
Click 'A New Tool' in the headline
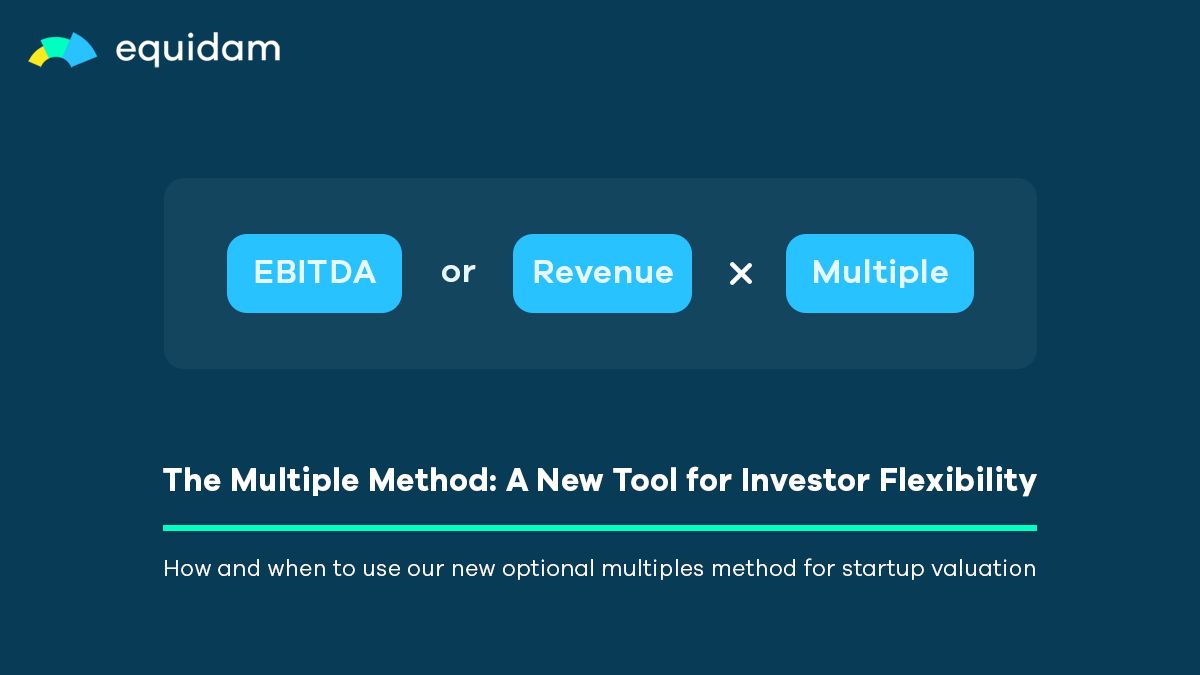click(591, 480)
